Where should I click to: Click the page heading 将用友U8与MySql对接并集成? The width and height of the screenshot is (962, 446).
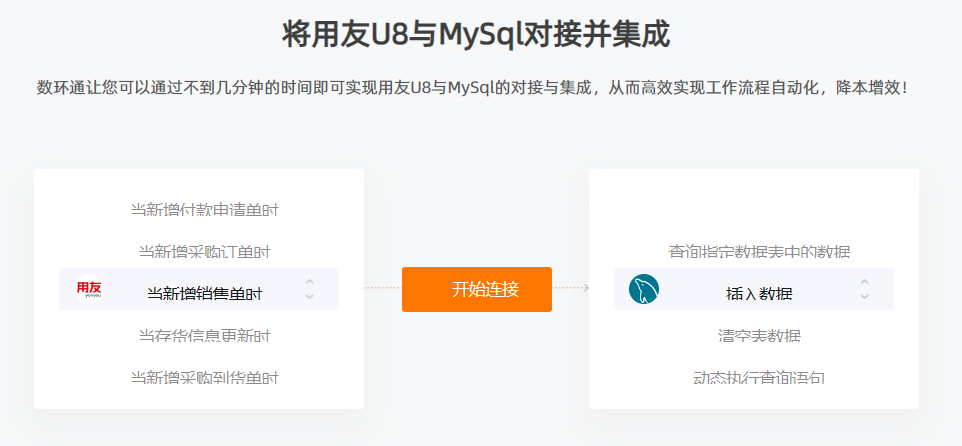click(475, 34)
